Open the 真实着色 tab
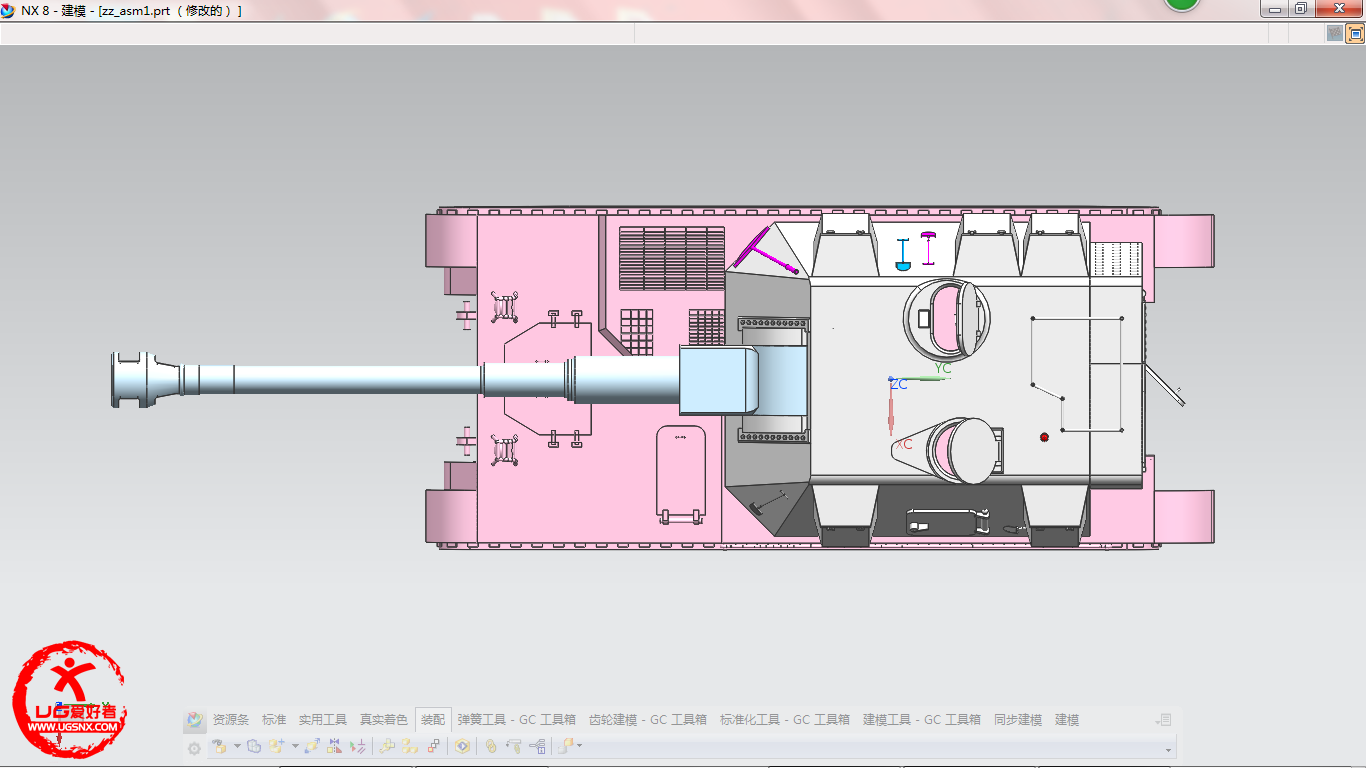The width and height of the screenshot is (1366, 768). [x=384, y=720]
